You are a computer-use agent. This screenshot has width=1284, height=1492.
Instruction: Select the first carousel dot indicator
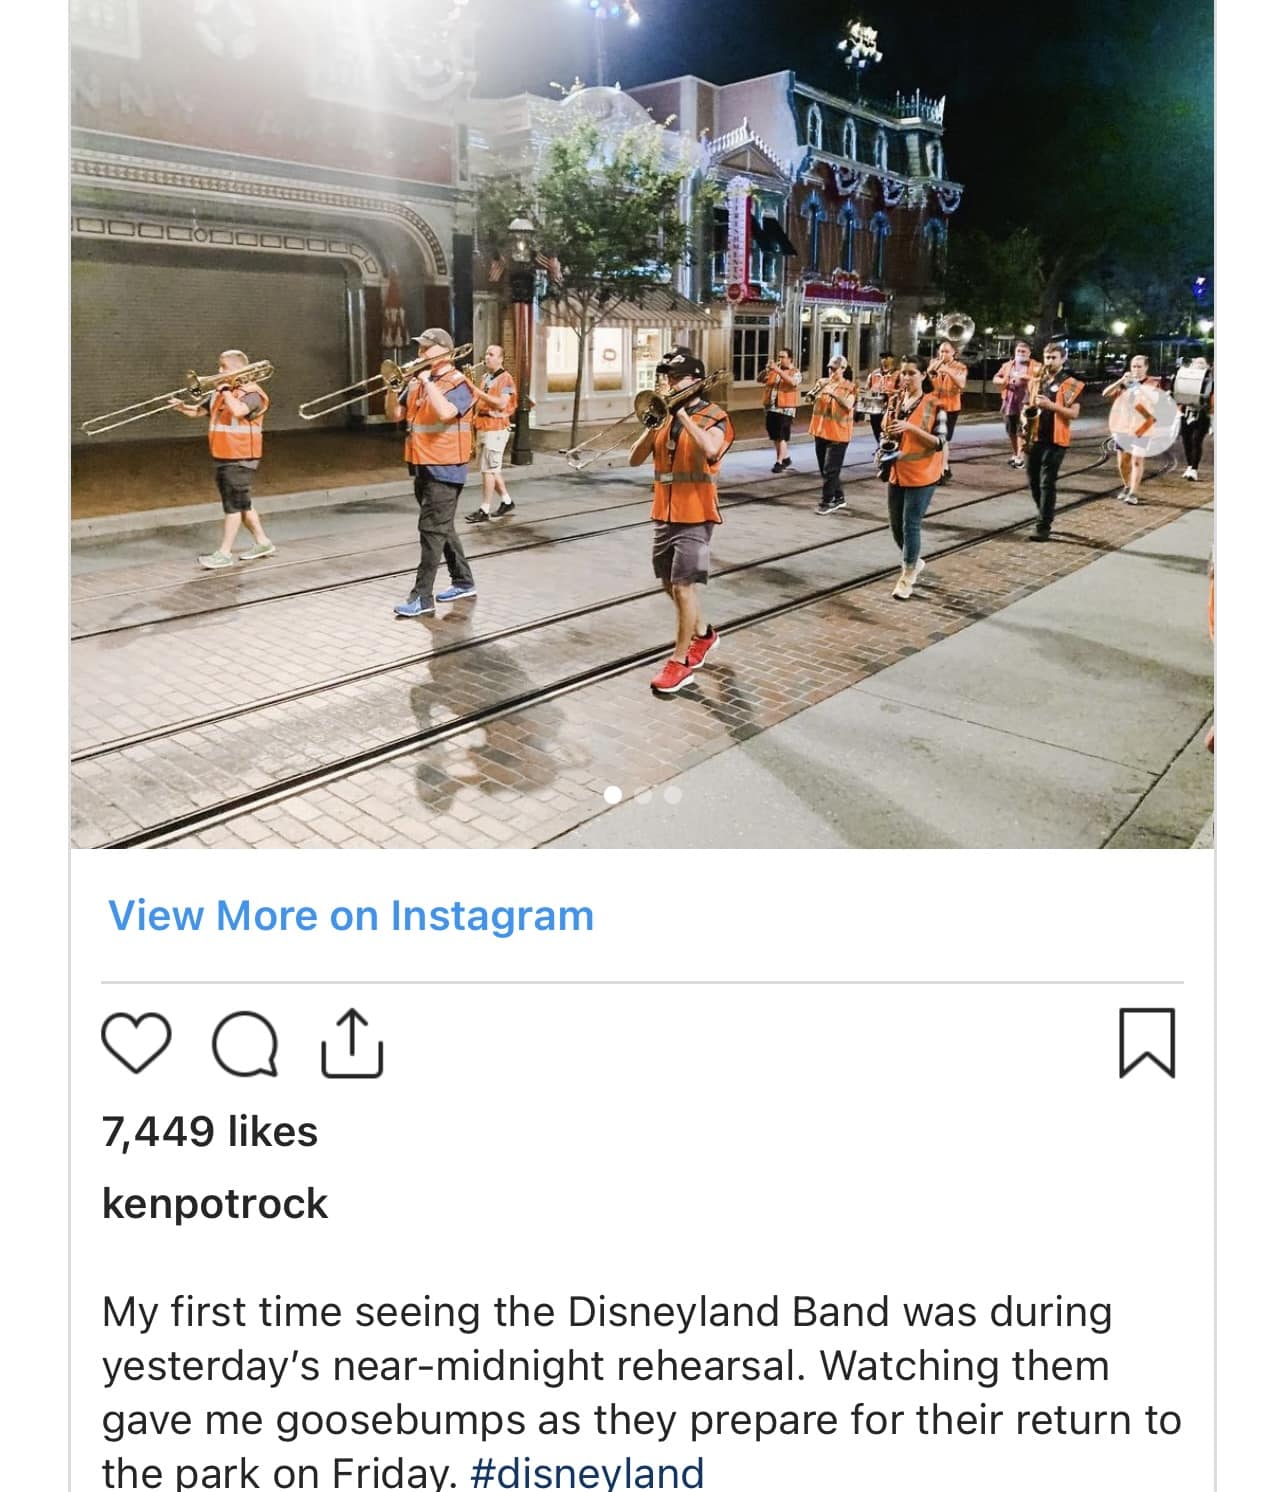614,795
